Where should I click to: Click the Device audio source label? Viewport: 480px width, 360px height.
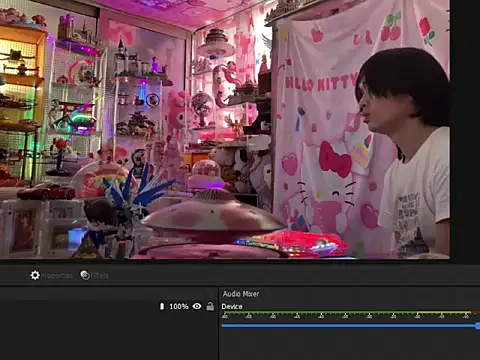232,307
